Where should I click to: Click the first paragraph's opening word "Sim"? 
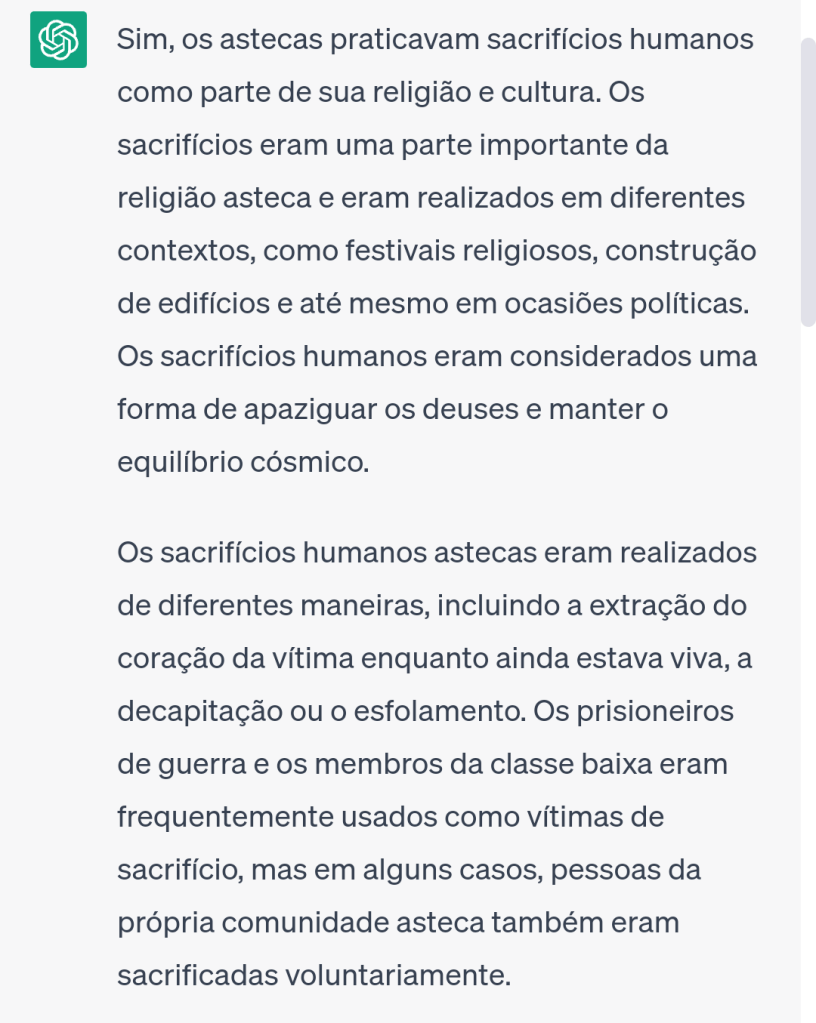tap(140, 41)
